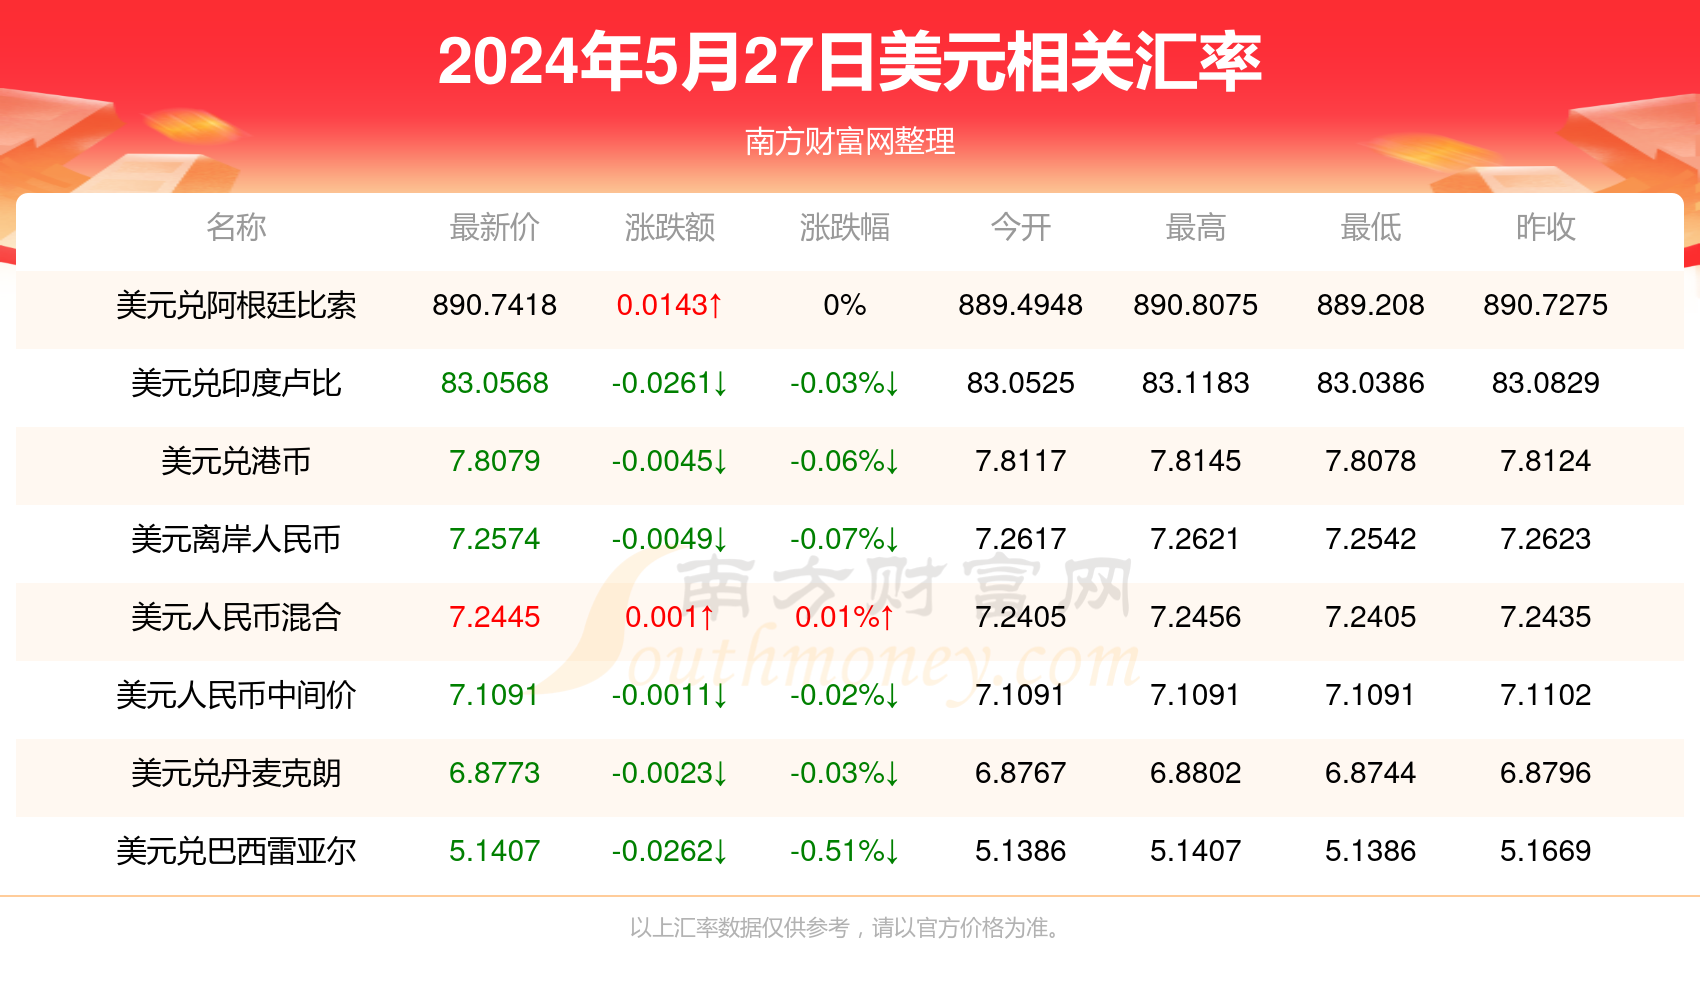Click the row name 美元离岸人民币
The width and height of the screenshot is (1700, 1000).
[x=236, y=539]
